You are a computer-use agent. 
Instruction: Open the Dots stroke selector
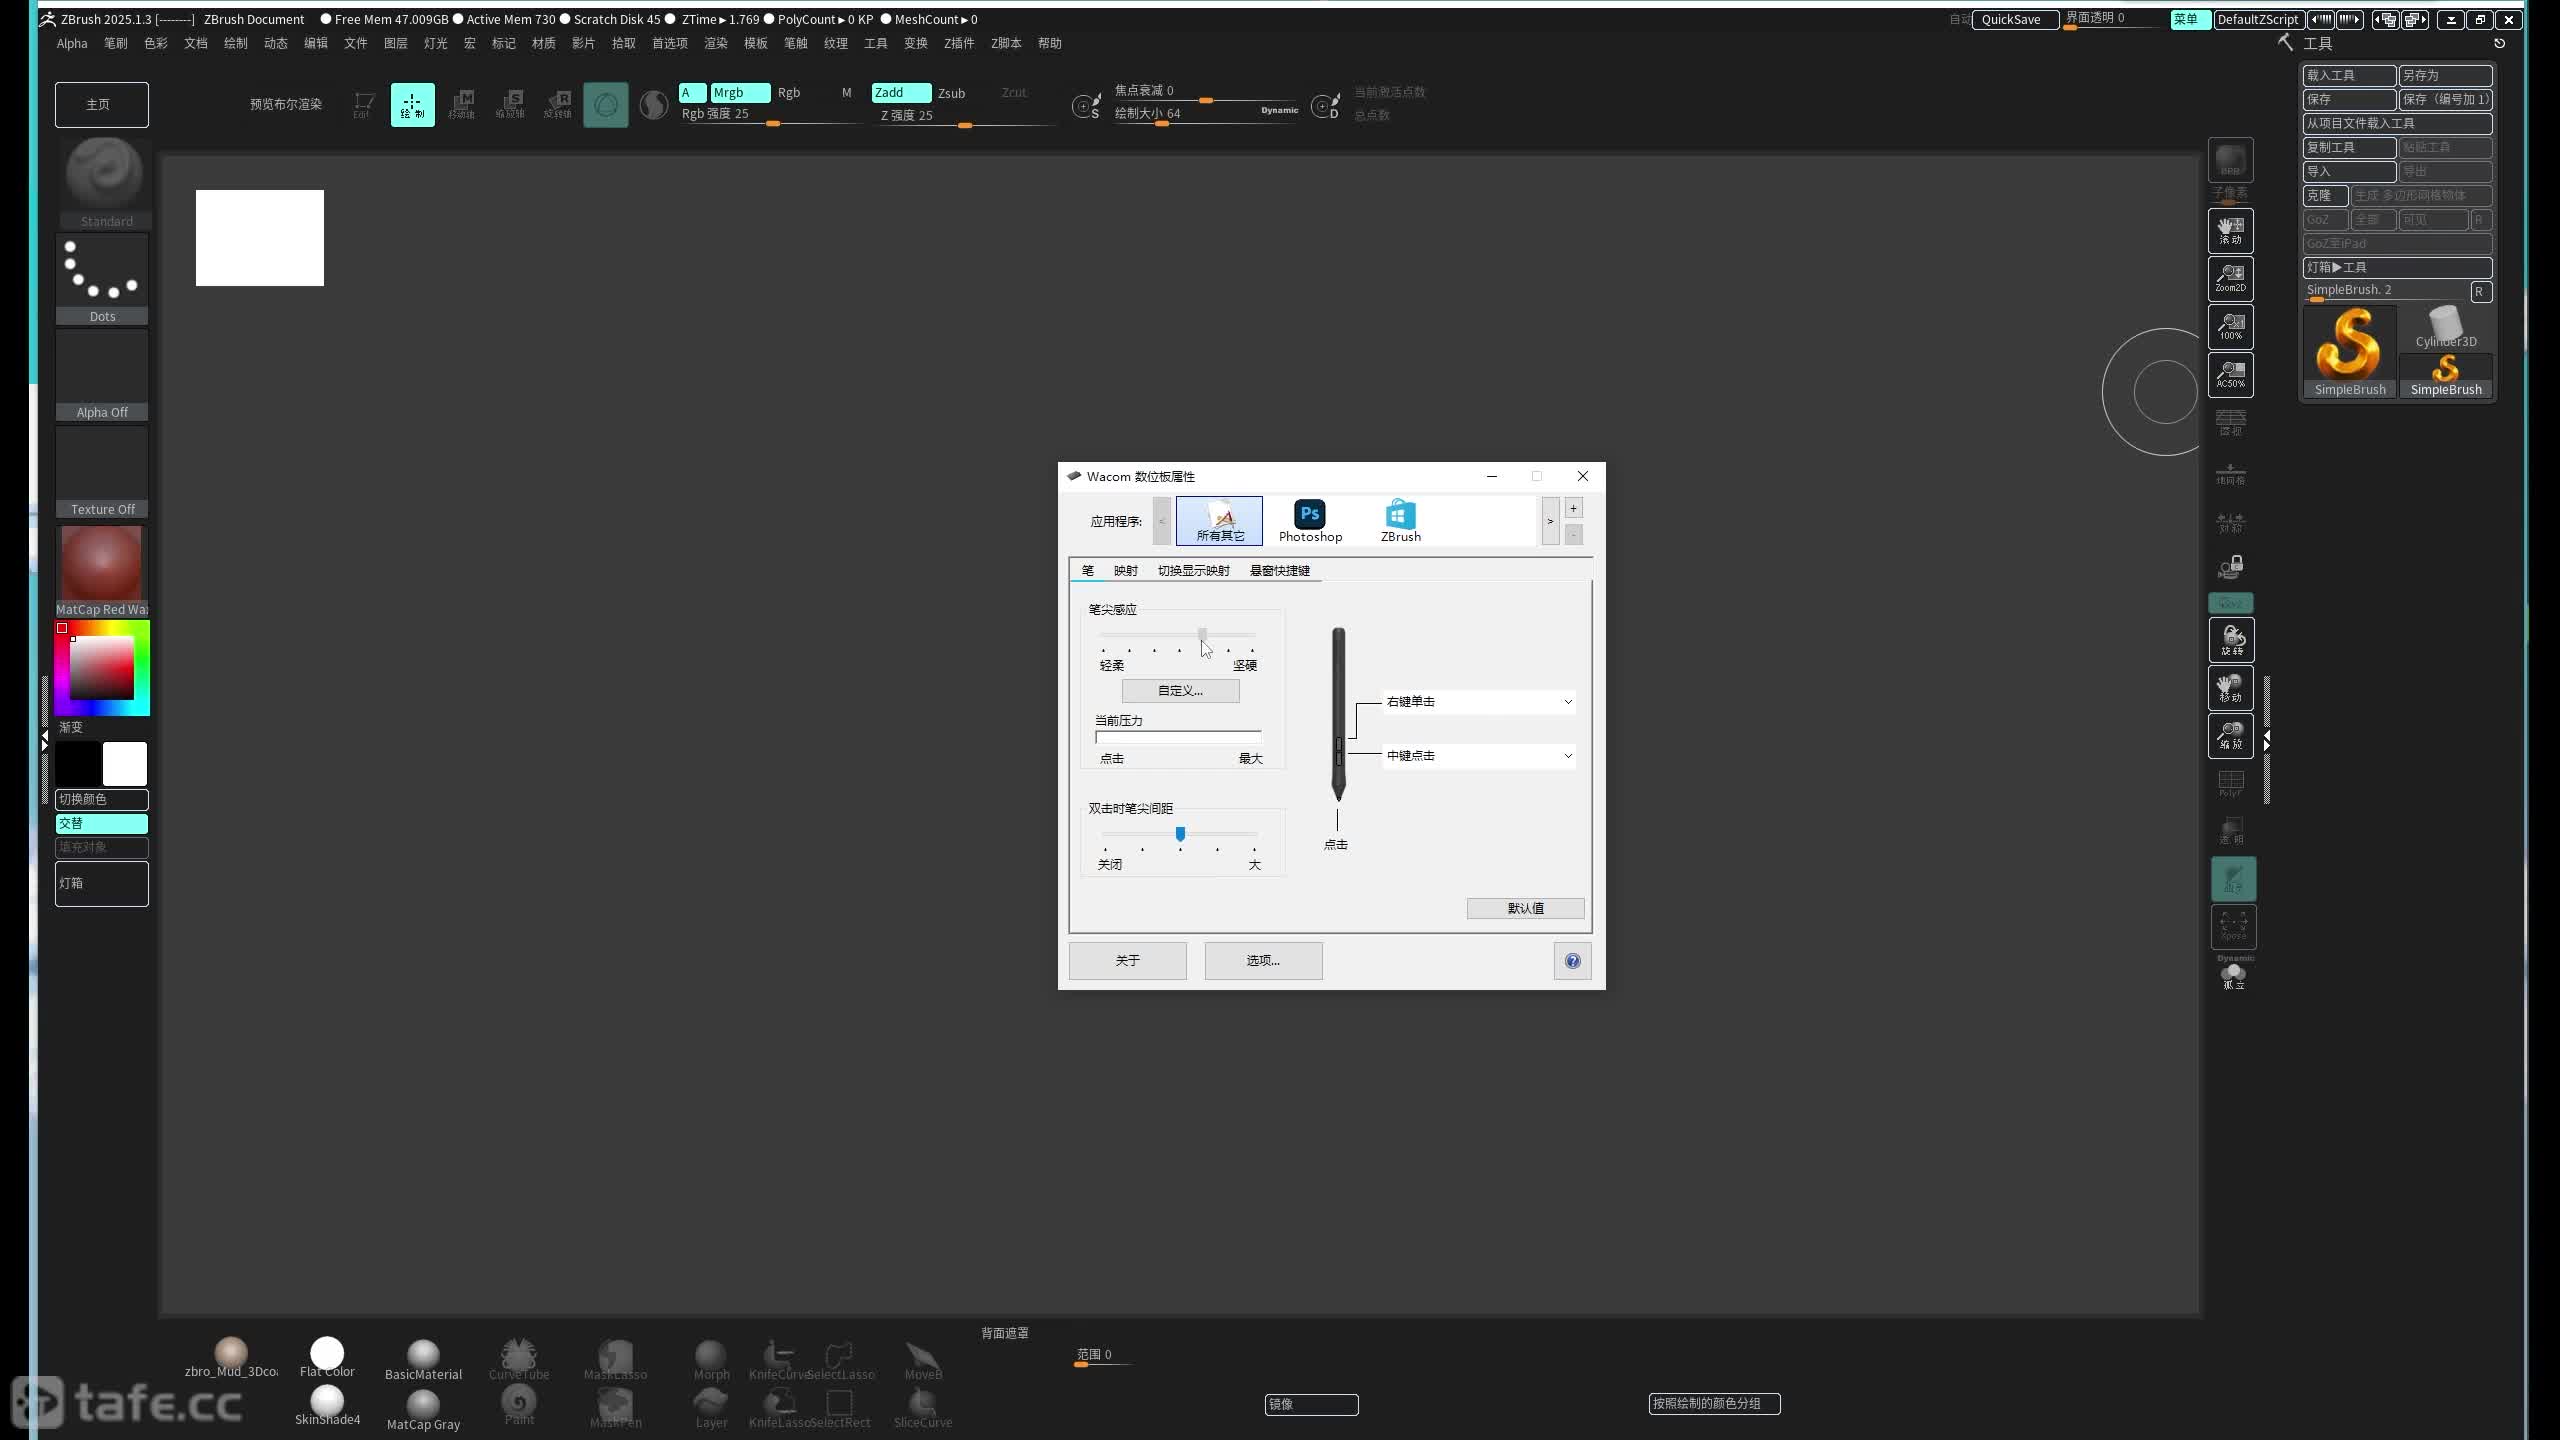pyautogui.click(x=102, y=279)
